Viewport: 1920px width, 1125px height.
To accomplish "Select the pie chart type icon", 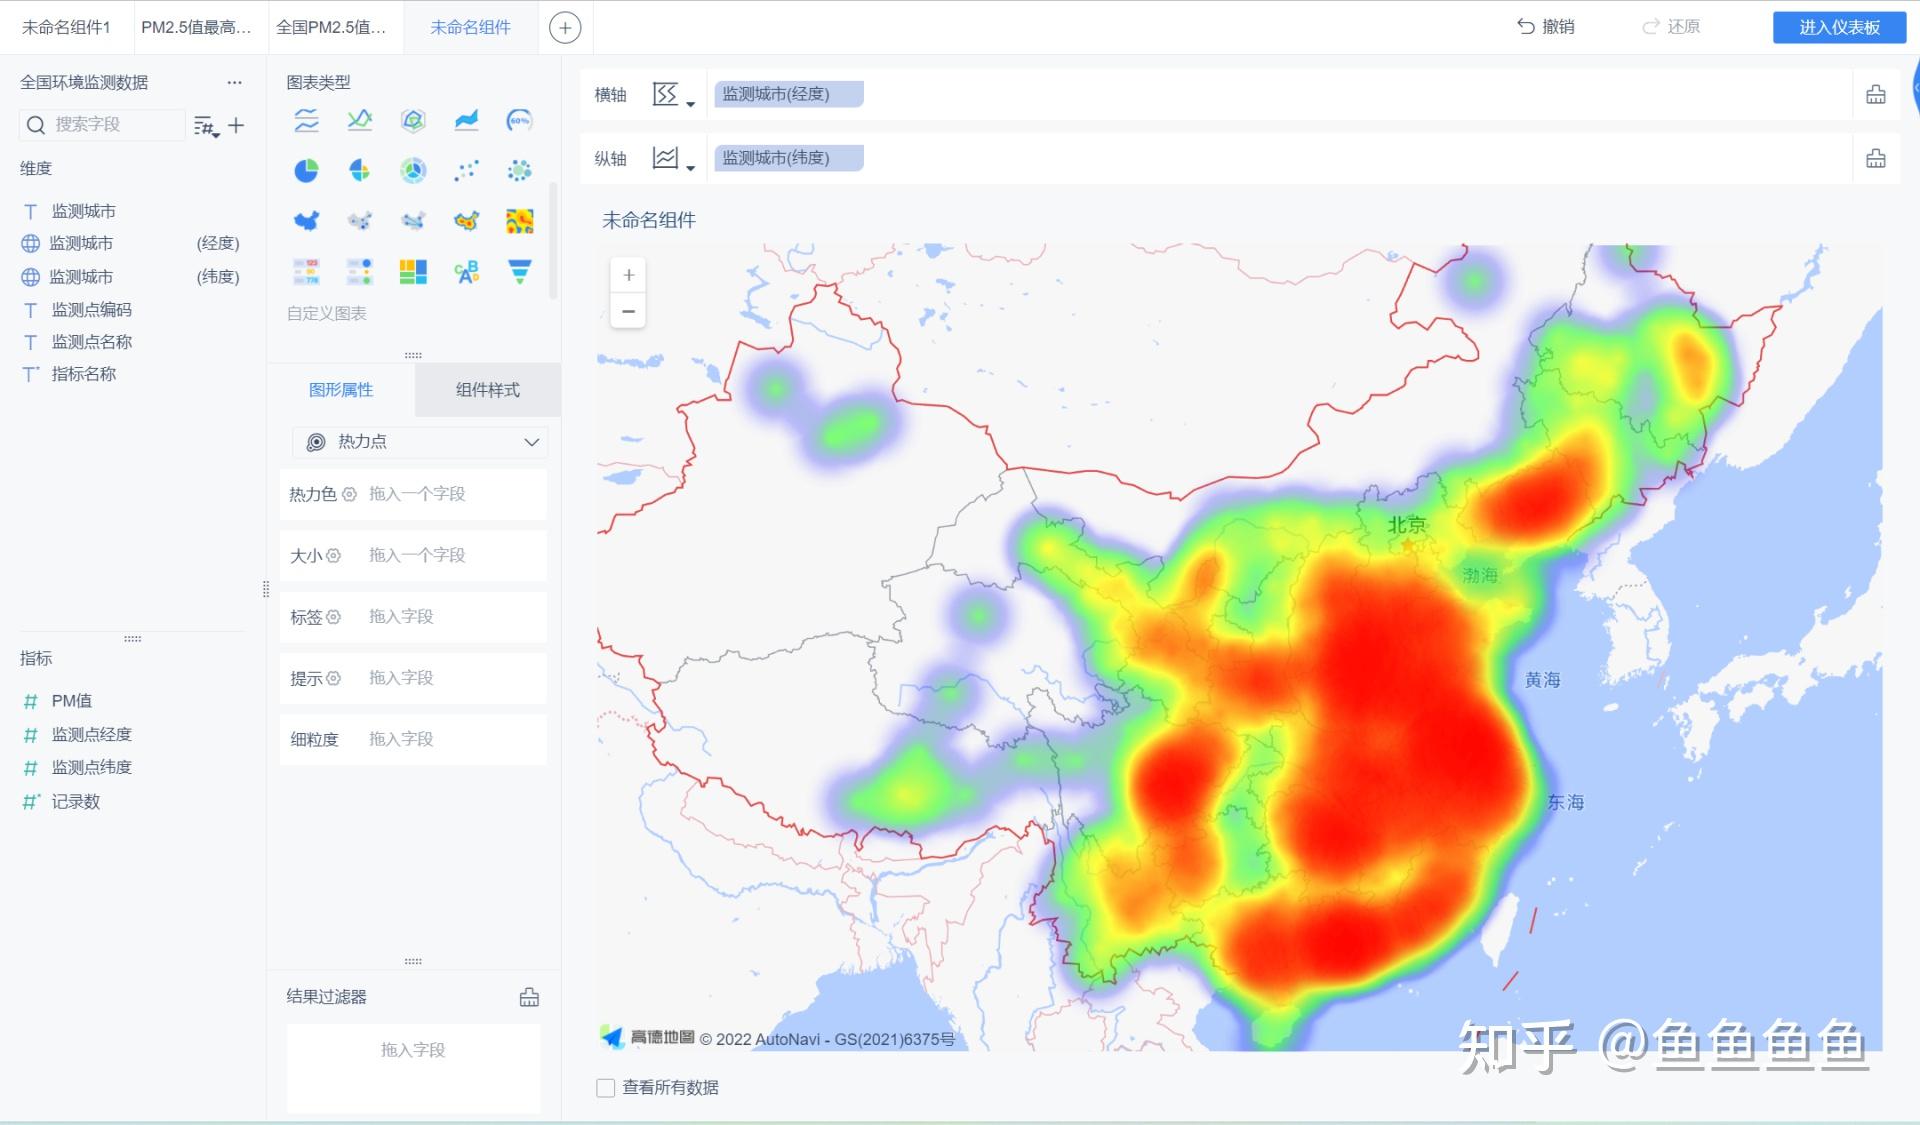I will pyautogui.click(x=307, y=170).
